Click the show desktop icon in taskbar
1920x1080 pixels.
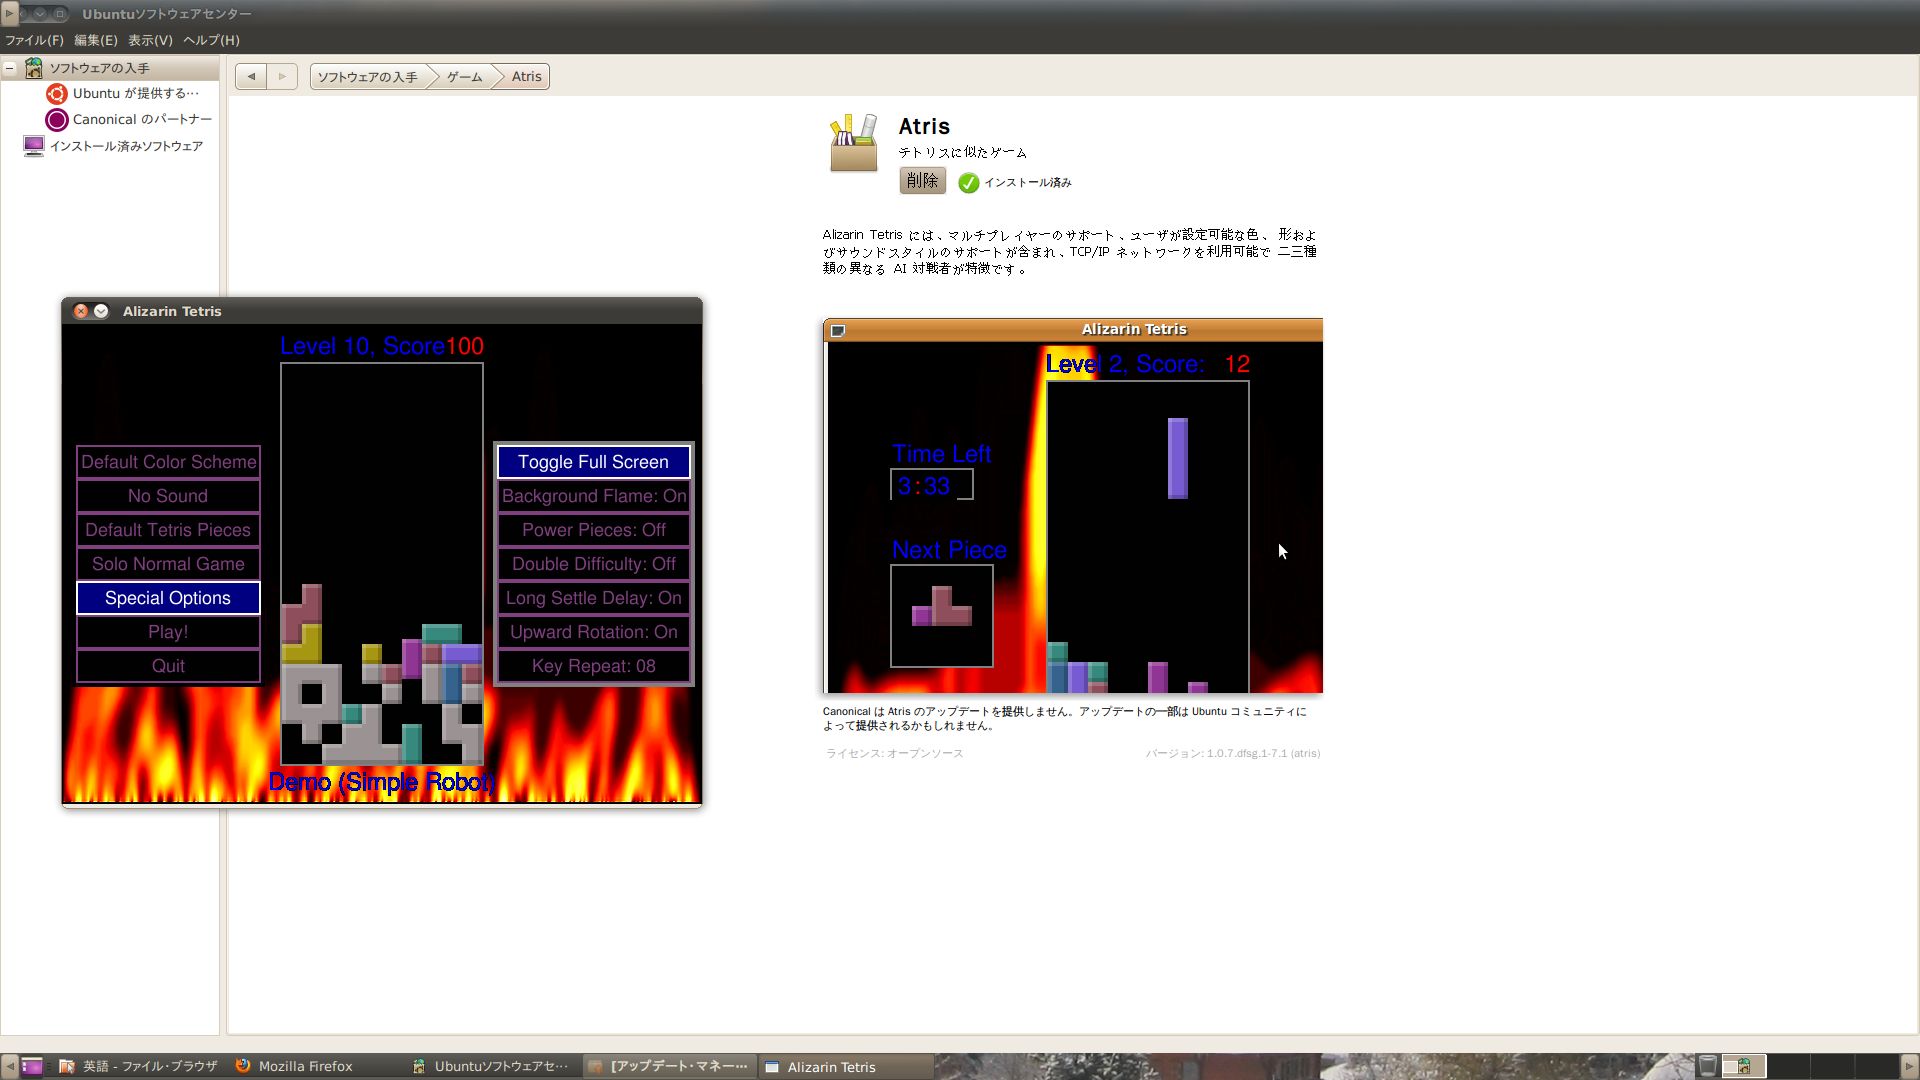[32, 1066]
